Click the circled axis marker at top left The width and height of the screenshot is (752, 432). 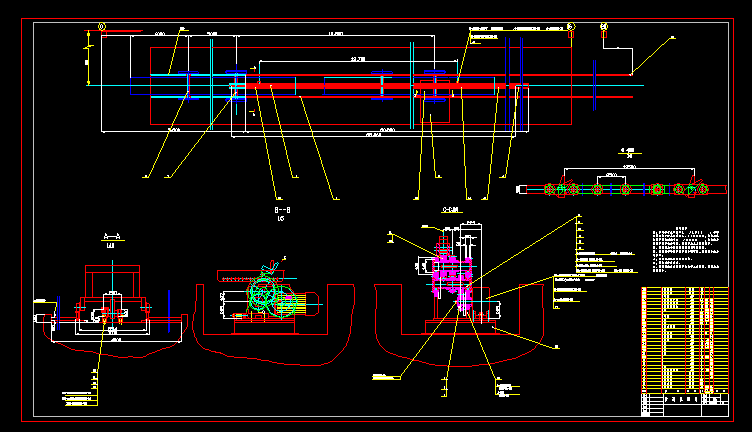102,28
